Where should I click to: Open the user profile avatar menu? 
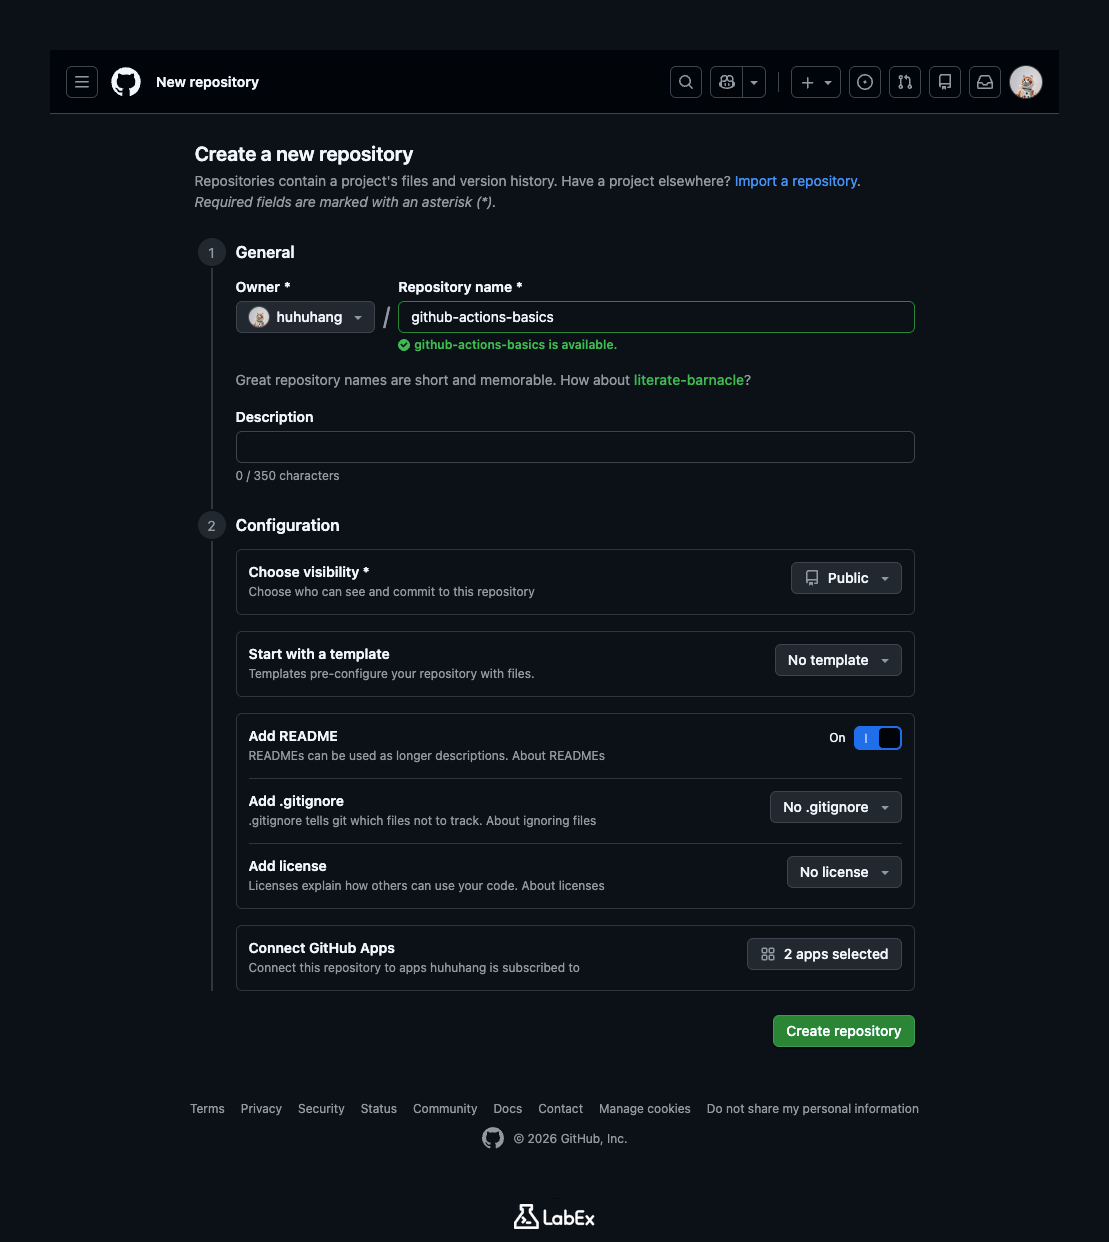click(1026, 82)
